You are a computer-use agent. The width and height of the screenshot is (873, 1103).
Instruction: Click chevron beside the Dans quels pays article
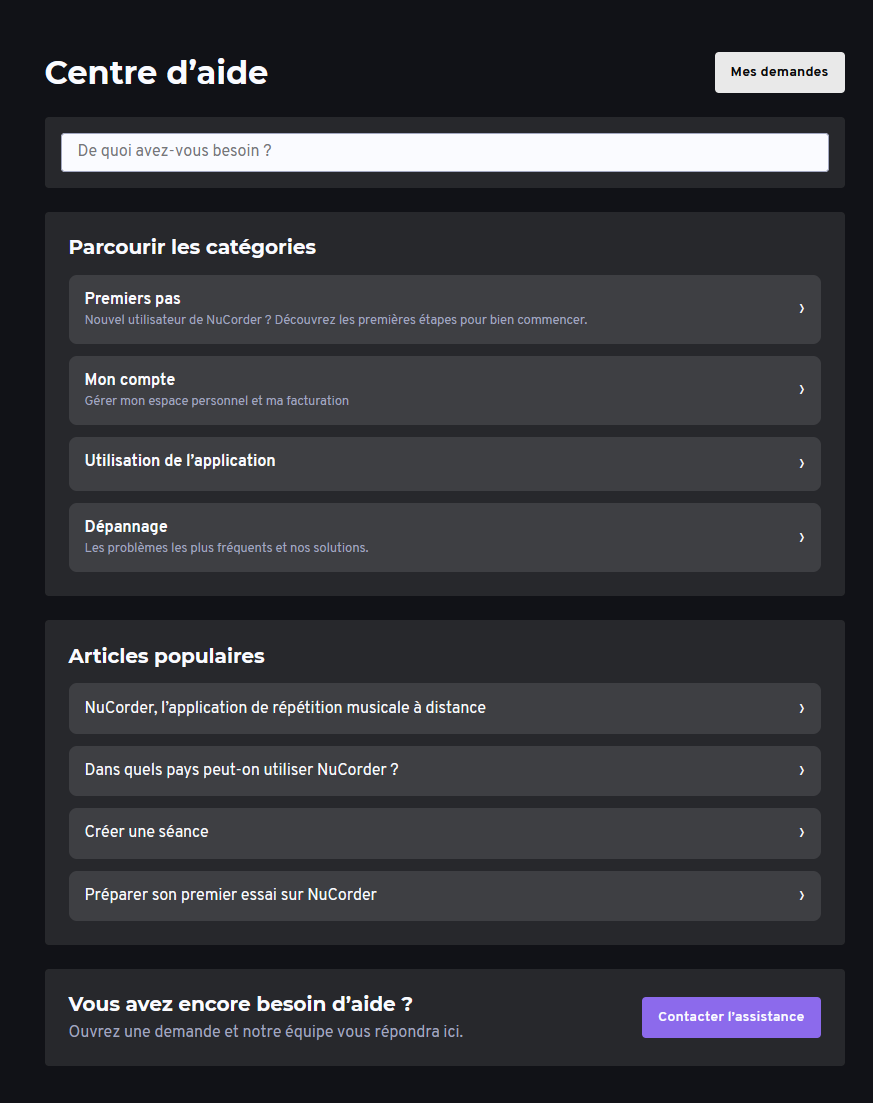click(801, 770)
